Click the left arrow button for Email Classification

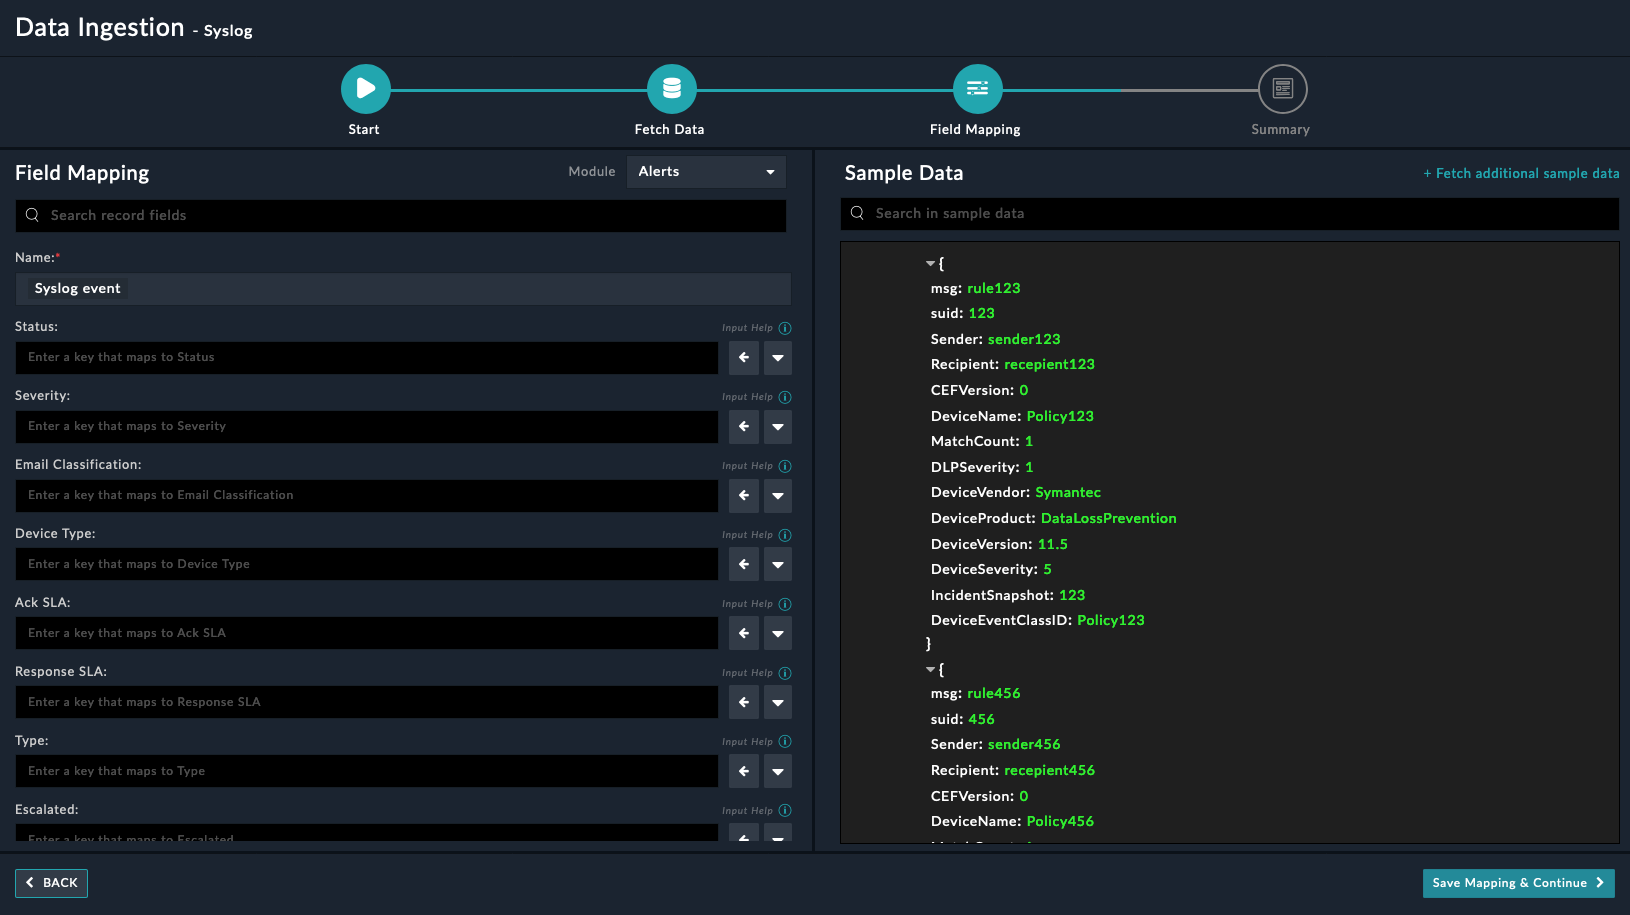click(743, 495)
